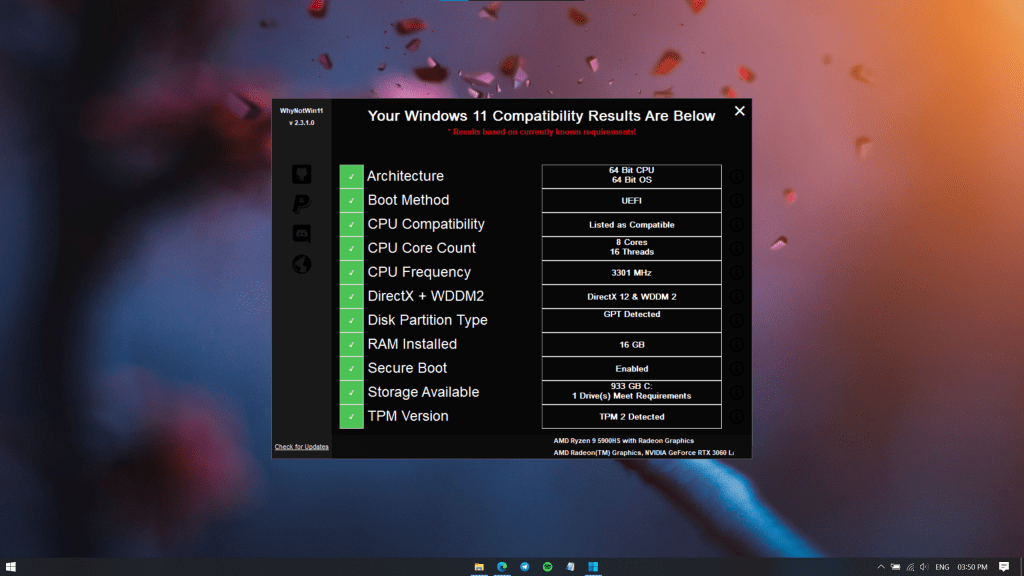This screenshot has width=1024, height=576.
Task: Click the info icon for CPU Frequency
Action: [x=737, y=272]
